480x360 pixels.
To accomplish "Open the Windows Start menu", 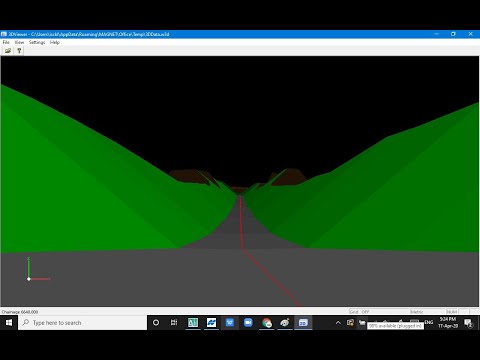I will (x=9, y=323).
